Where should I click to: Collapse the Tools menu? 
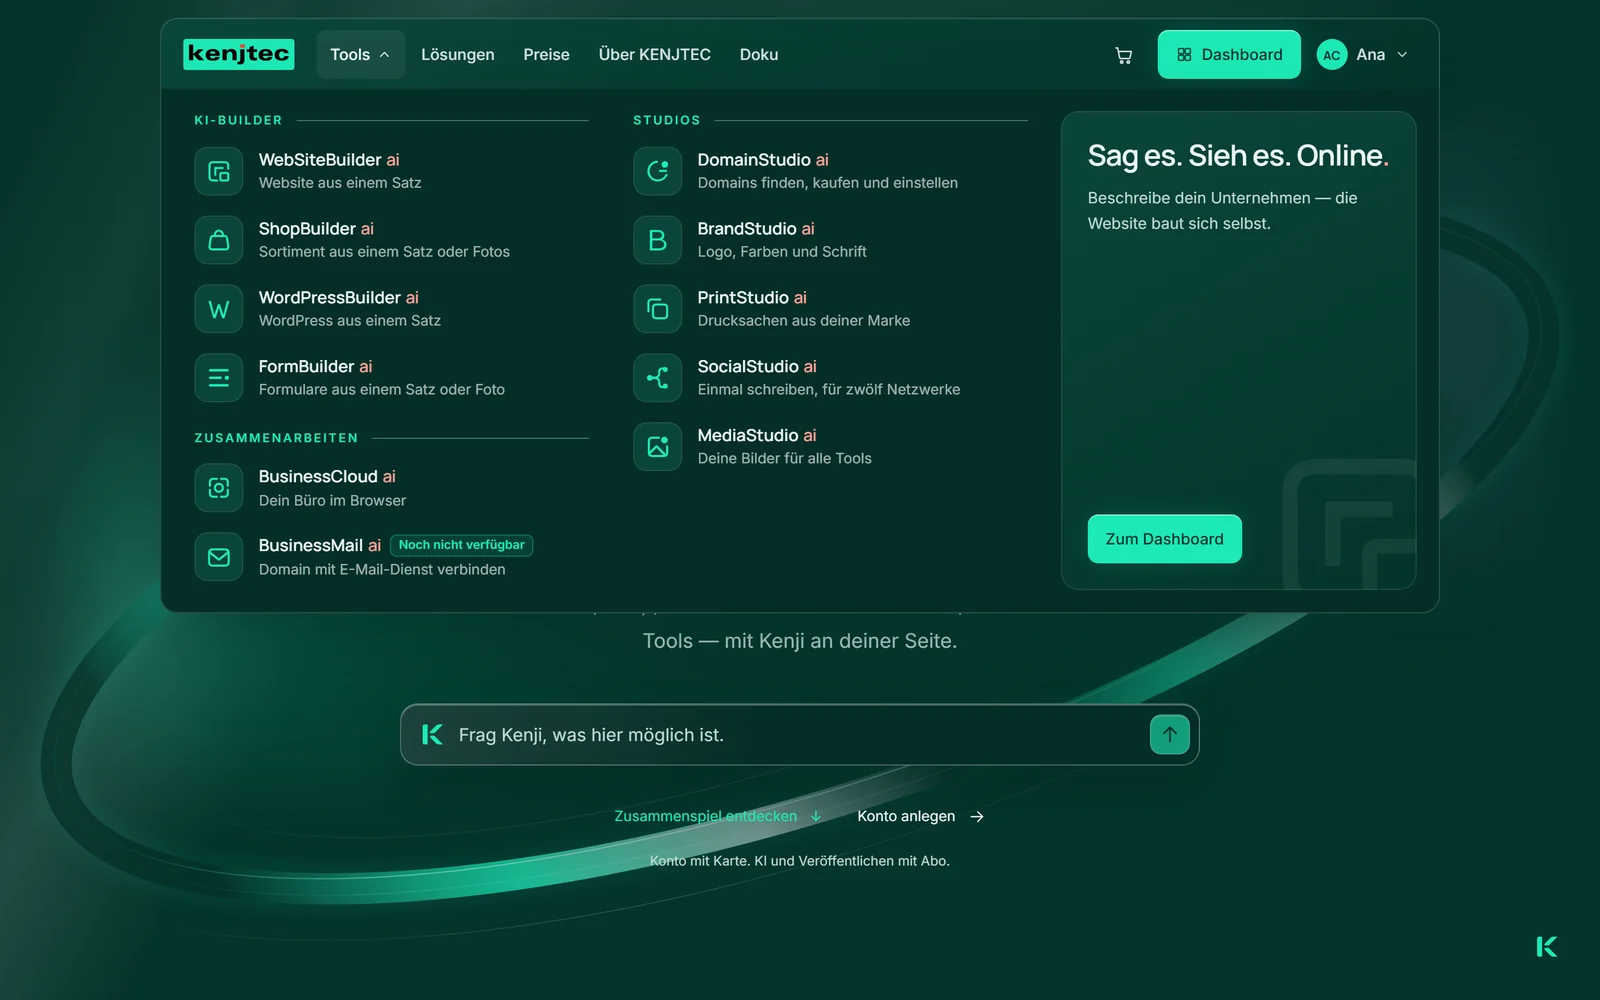[x=360, y=55]
